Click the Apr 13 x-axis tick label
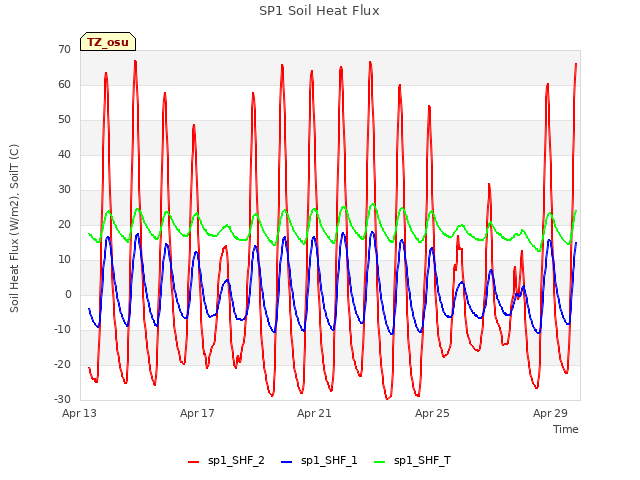The image size is (640, 480). click(x=79, y=413)
